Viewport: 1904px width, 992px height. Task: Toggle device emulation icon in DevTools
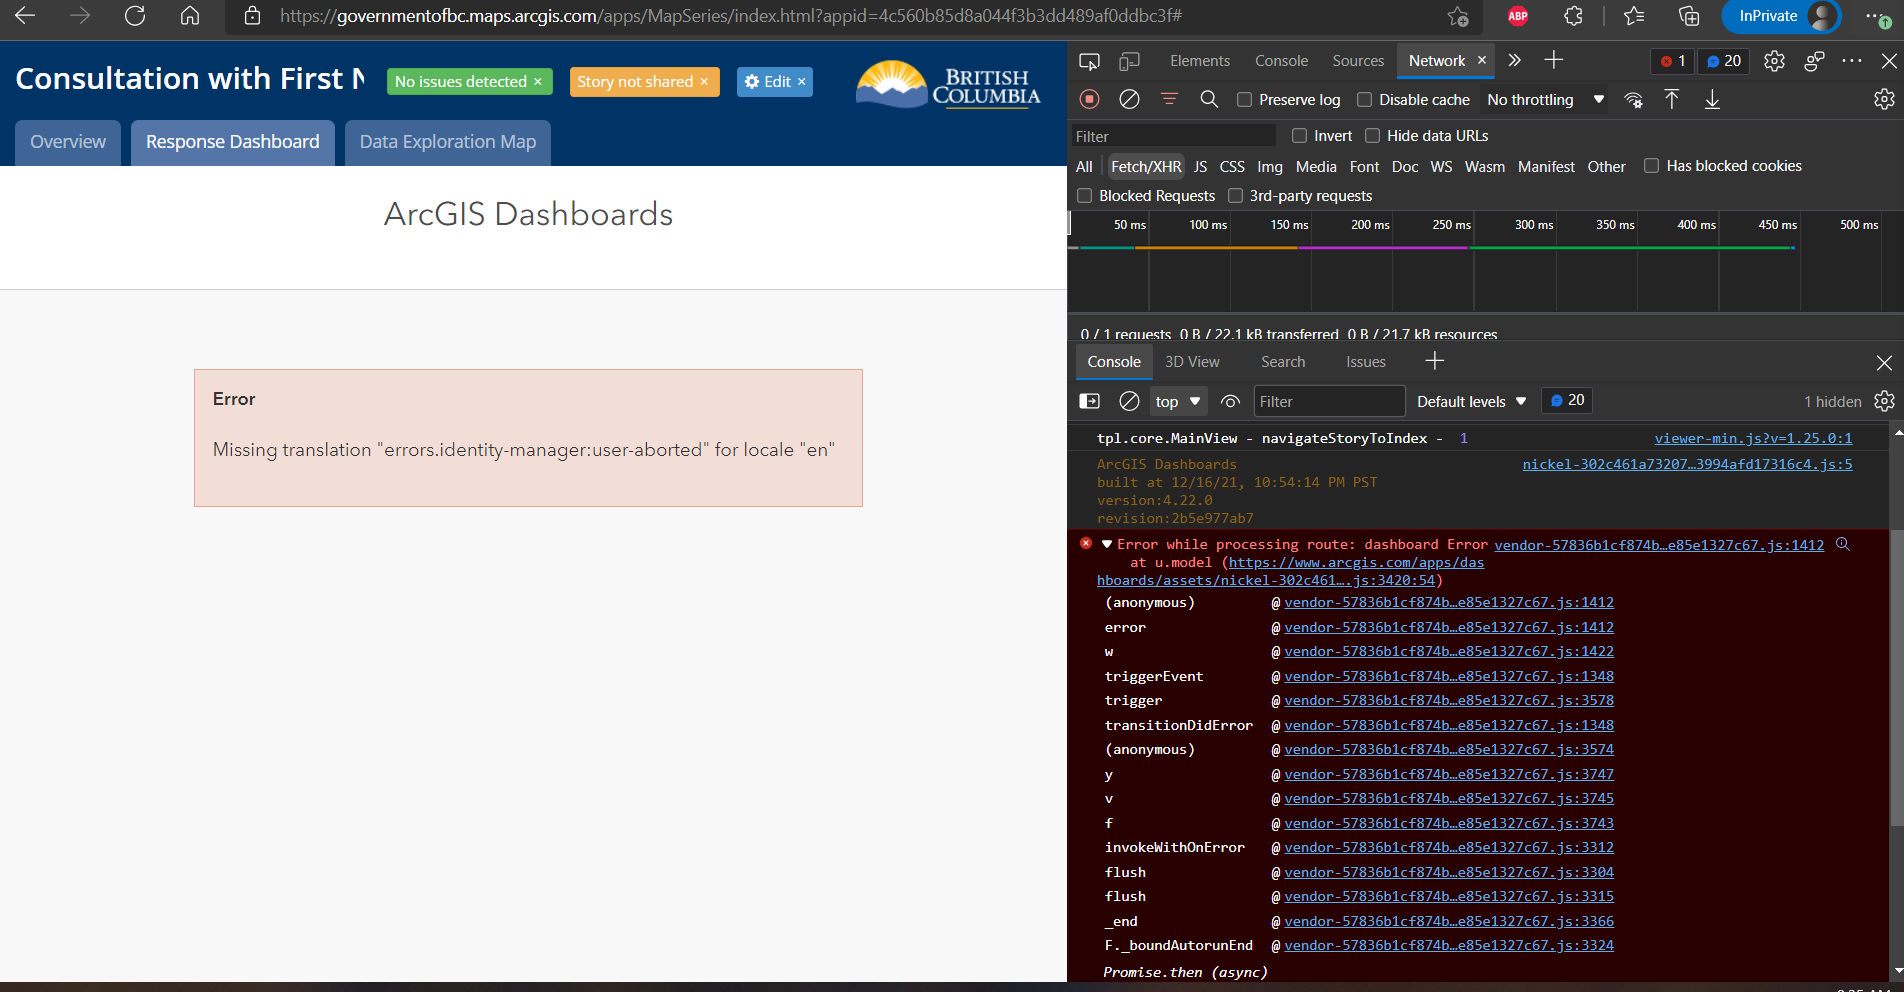[1129, 61]
